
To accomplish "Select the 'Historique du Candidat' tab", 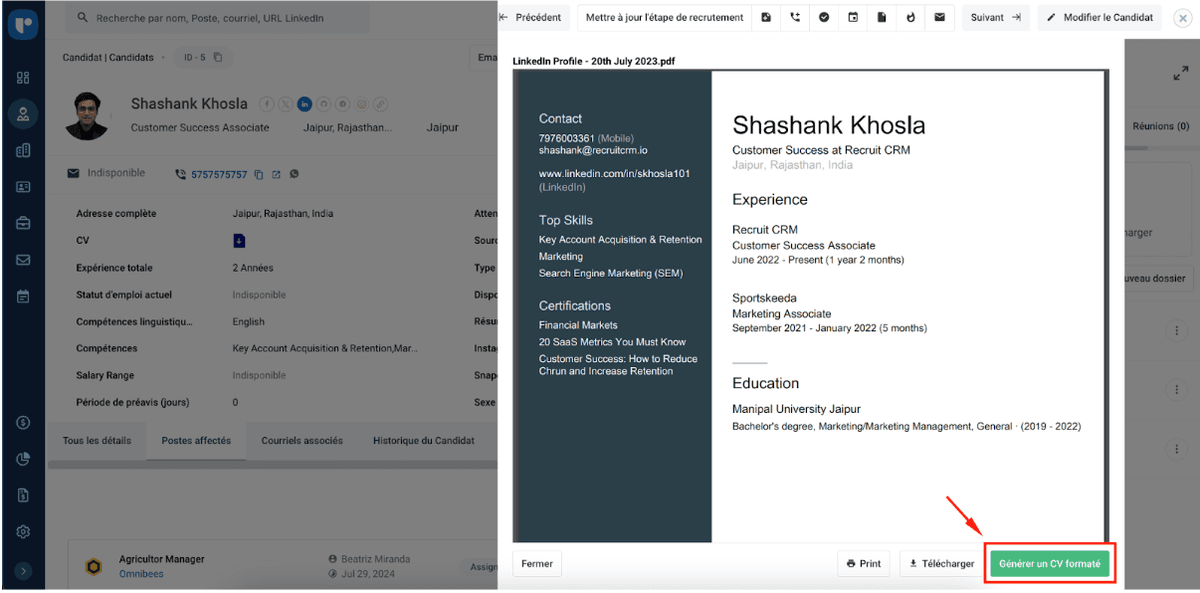I will tap(424, 441).
